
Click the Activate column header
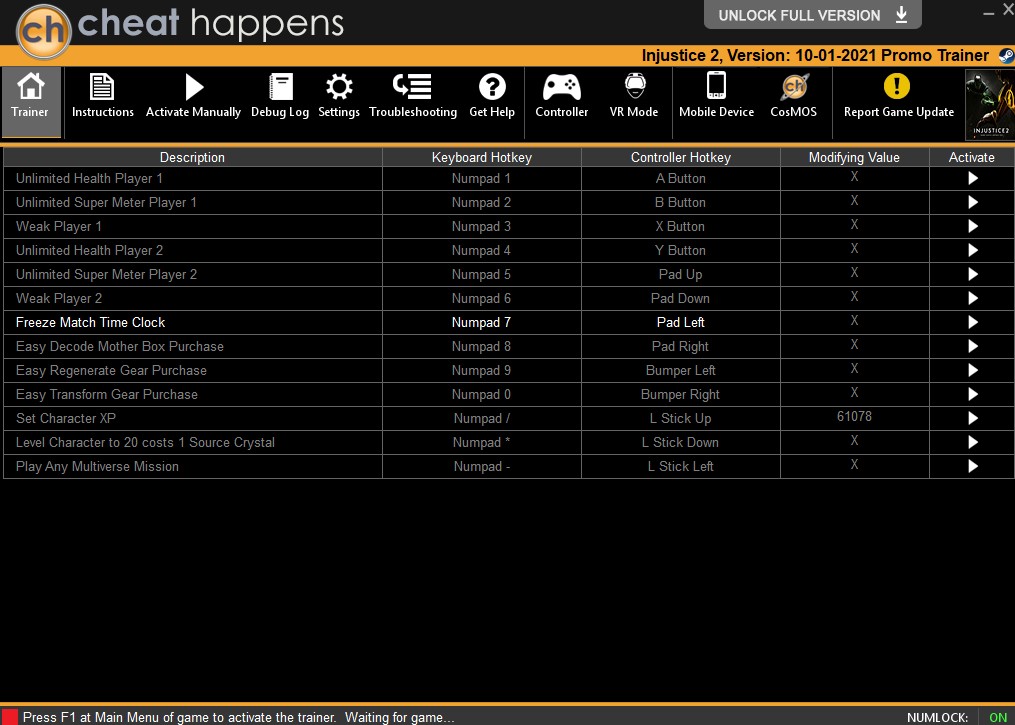[971, 157]
